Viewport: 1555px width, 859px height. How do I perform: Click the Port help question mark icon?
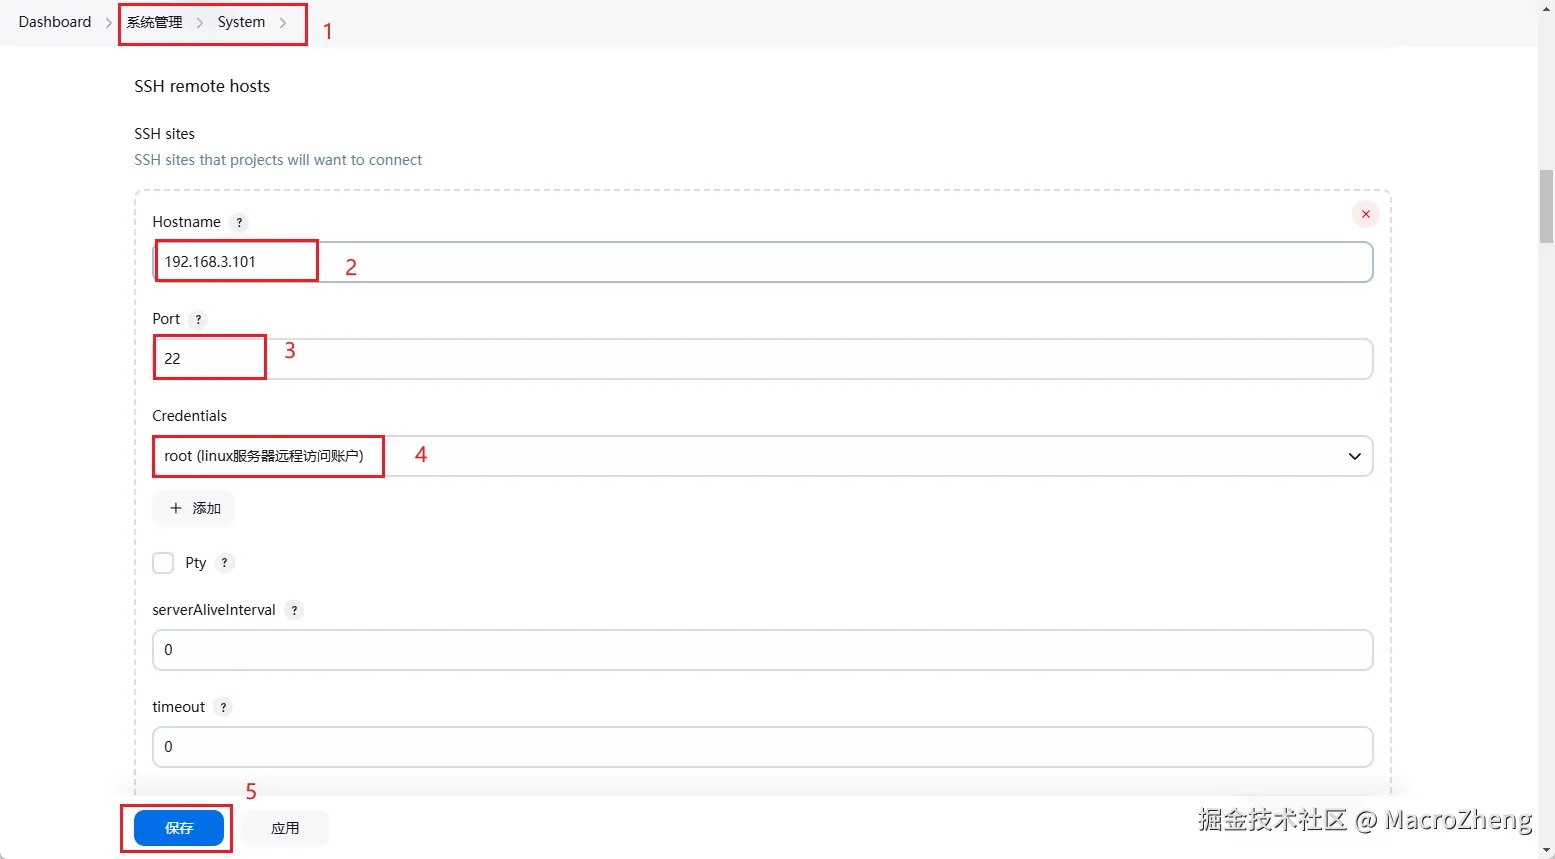pos(198,319)
